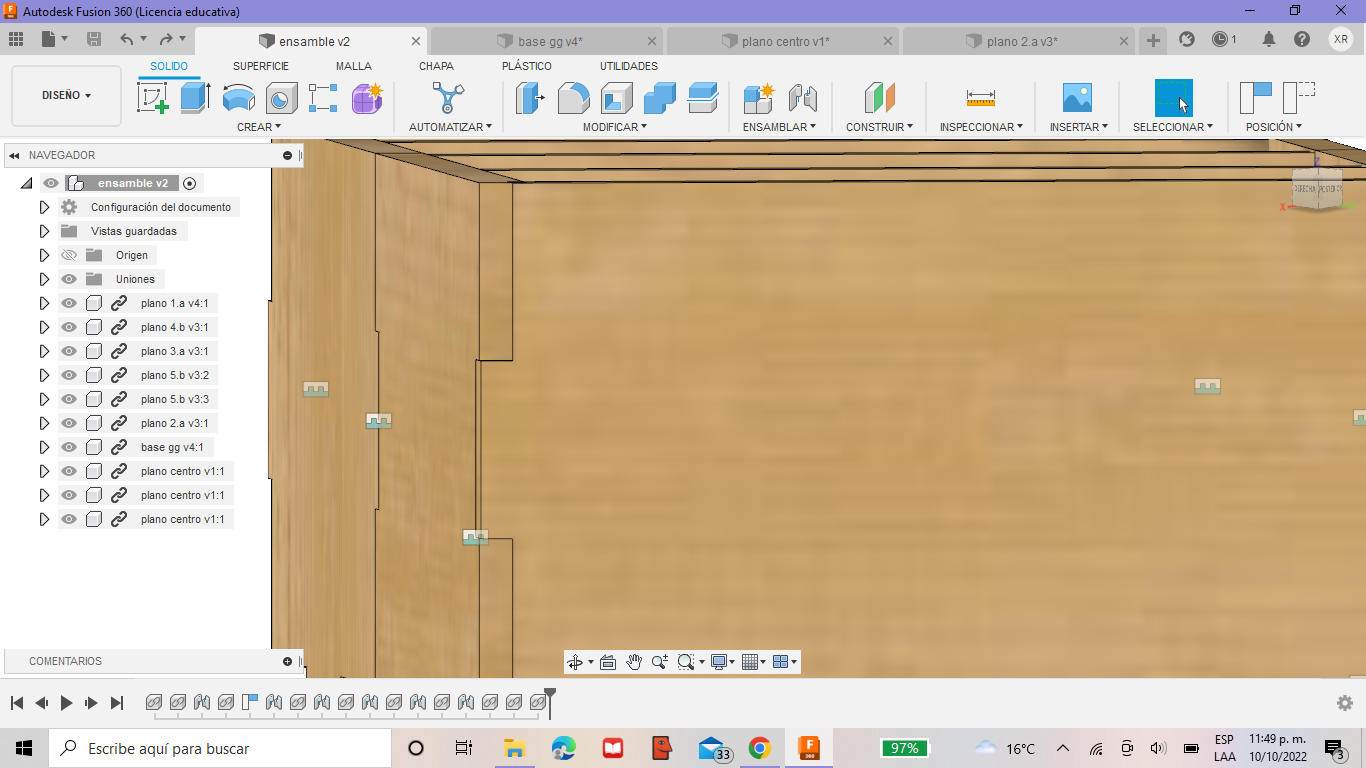Screen dimensions: 1366x768
Task: Open the XR user profile
Action: tap(1341, 39)
